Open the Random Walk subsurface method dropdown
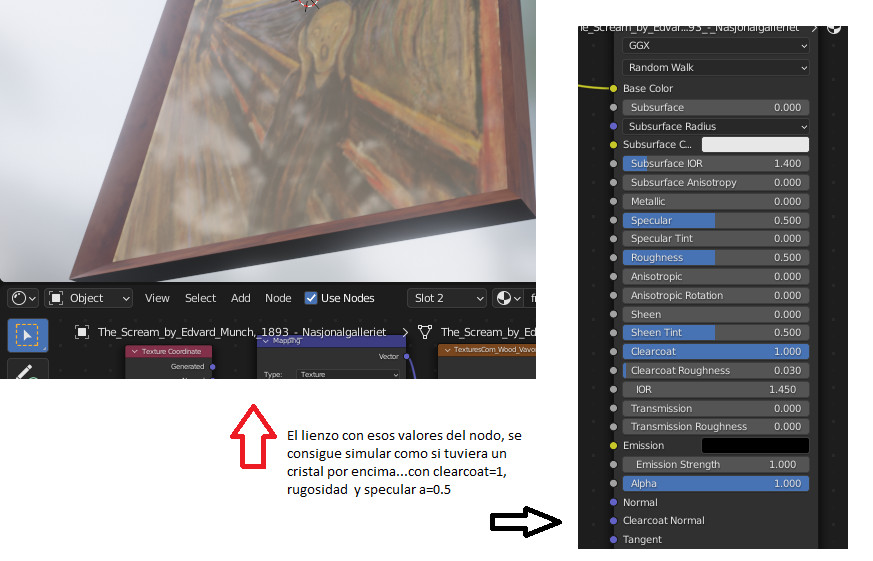The height and width of the screenshot is (561, 873). [715, 67]
